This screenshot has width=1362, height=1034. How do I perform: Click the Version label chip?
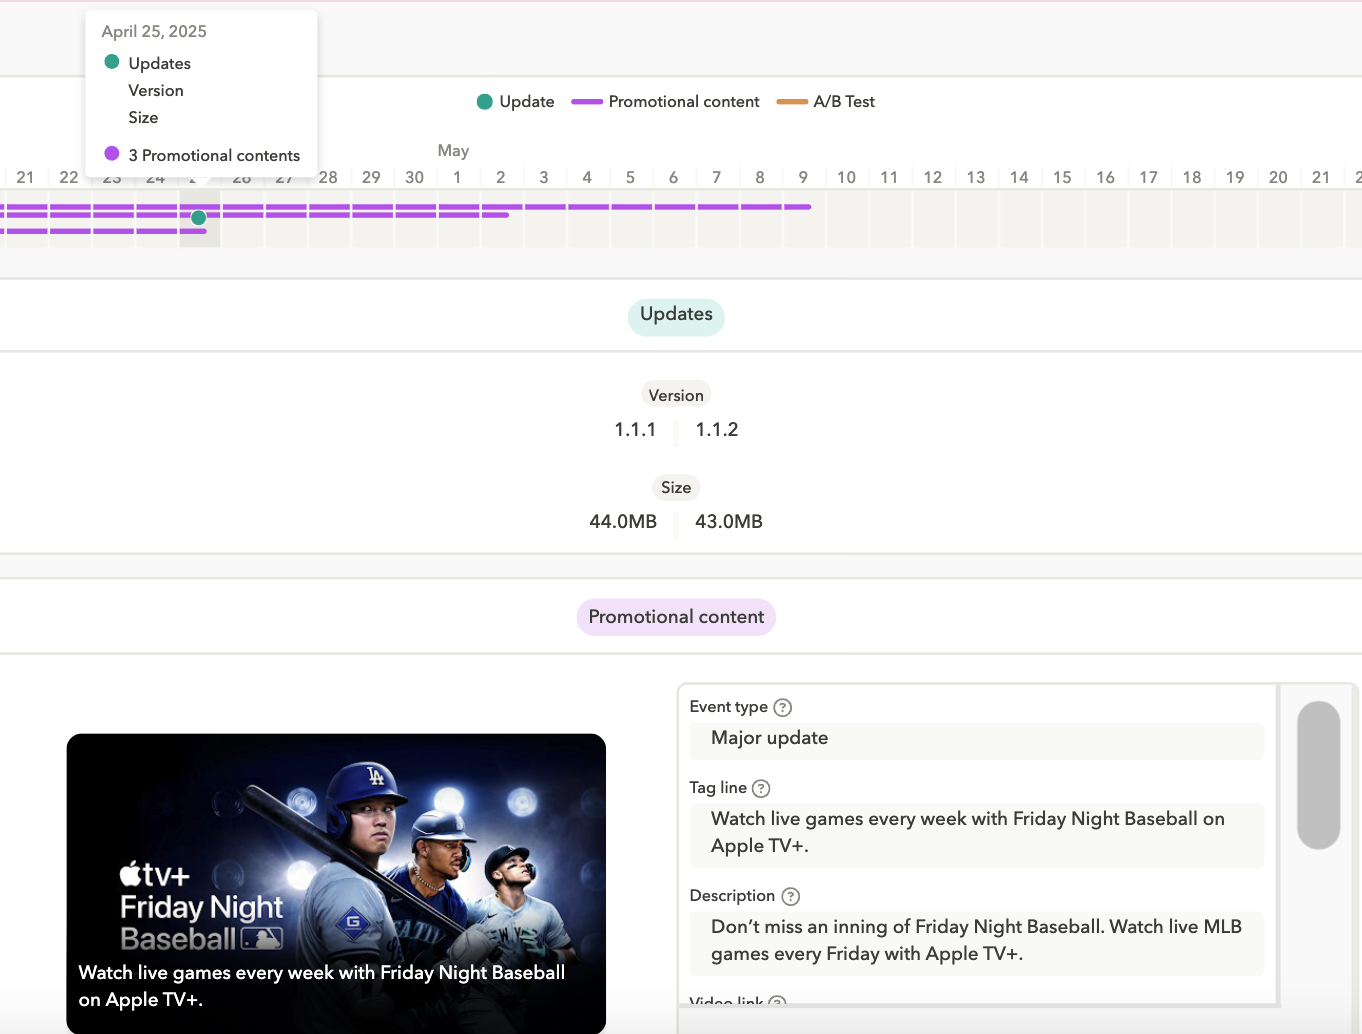pyautogui.click(x=676, y=395)
